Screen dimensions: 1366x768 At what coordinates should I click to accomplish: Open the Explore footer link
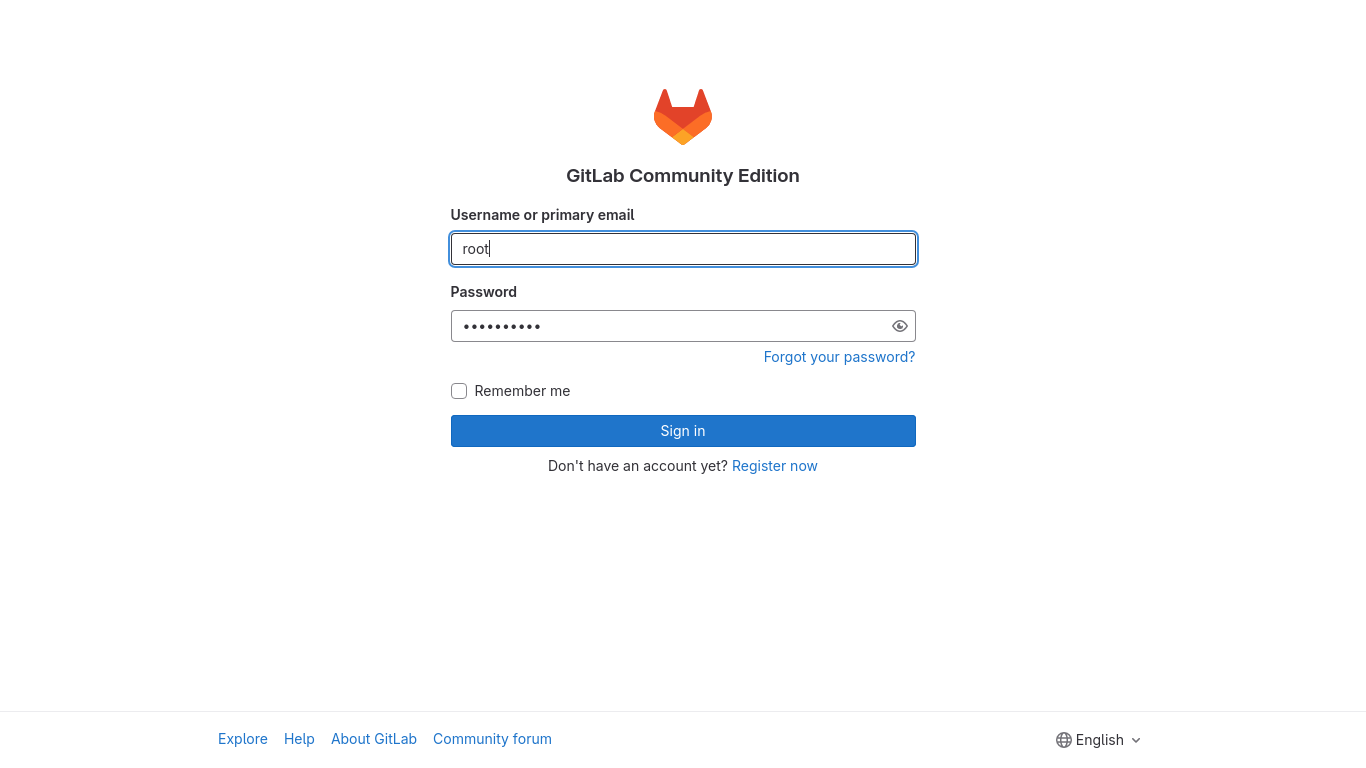pyautogui.click(x=243, y=739)
